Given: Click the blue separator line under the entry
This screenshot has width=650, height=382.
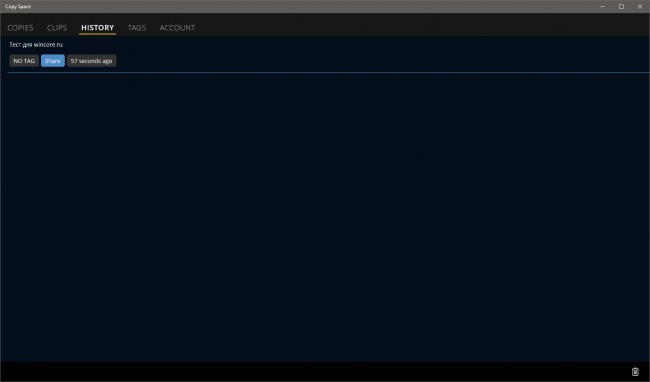Looking at the screenshot, I should 328,72.
